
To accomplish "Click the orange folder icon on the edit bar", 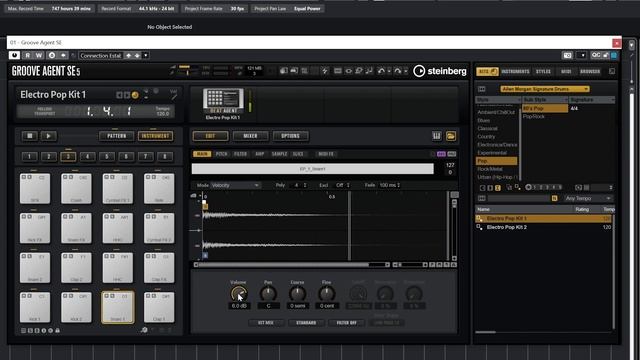I will click(451, 136).
